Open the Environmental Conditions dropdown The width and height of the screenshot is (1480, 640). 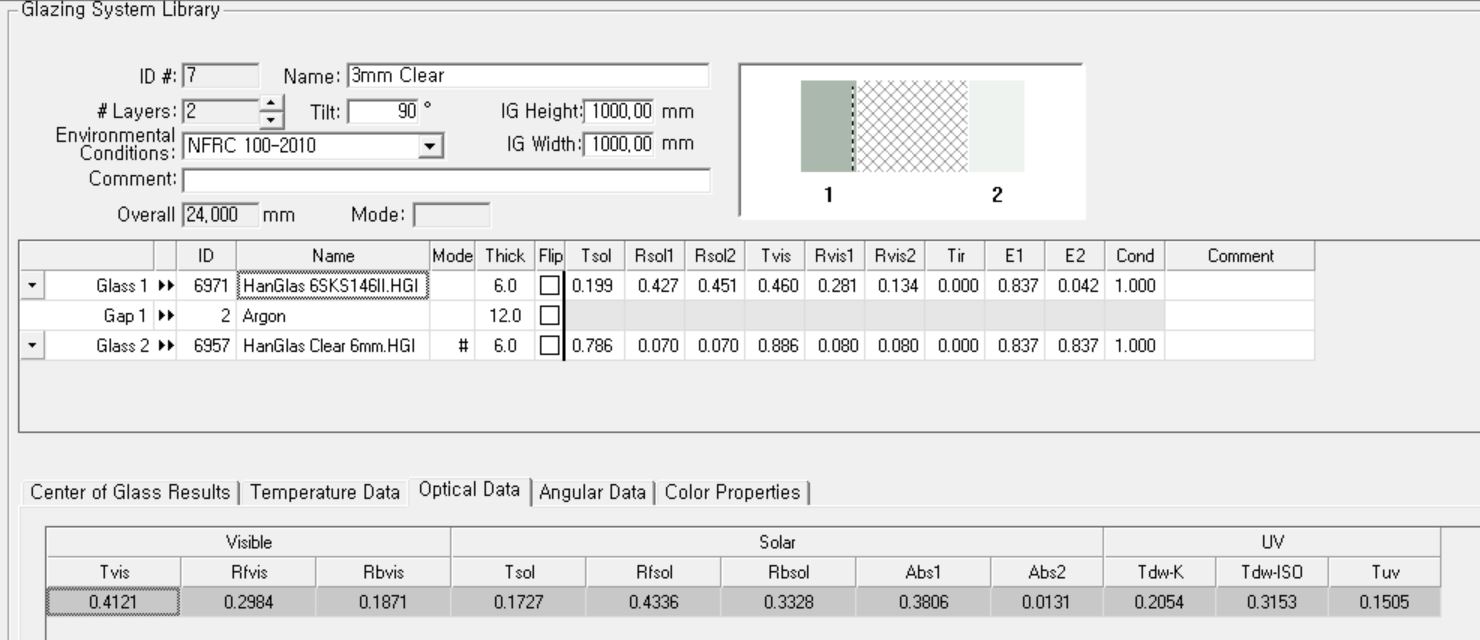click(430, 146)
